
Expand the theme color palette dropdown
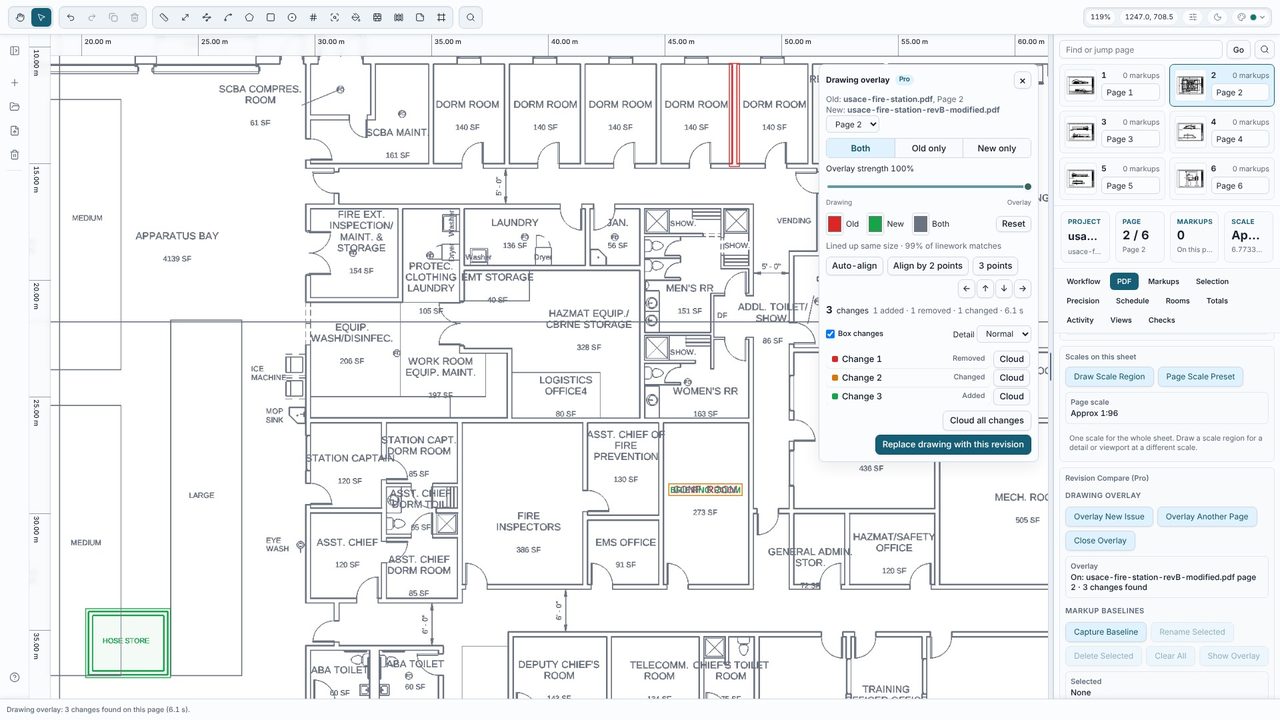tap(1252, 17)
